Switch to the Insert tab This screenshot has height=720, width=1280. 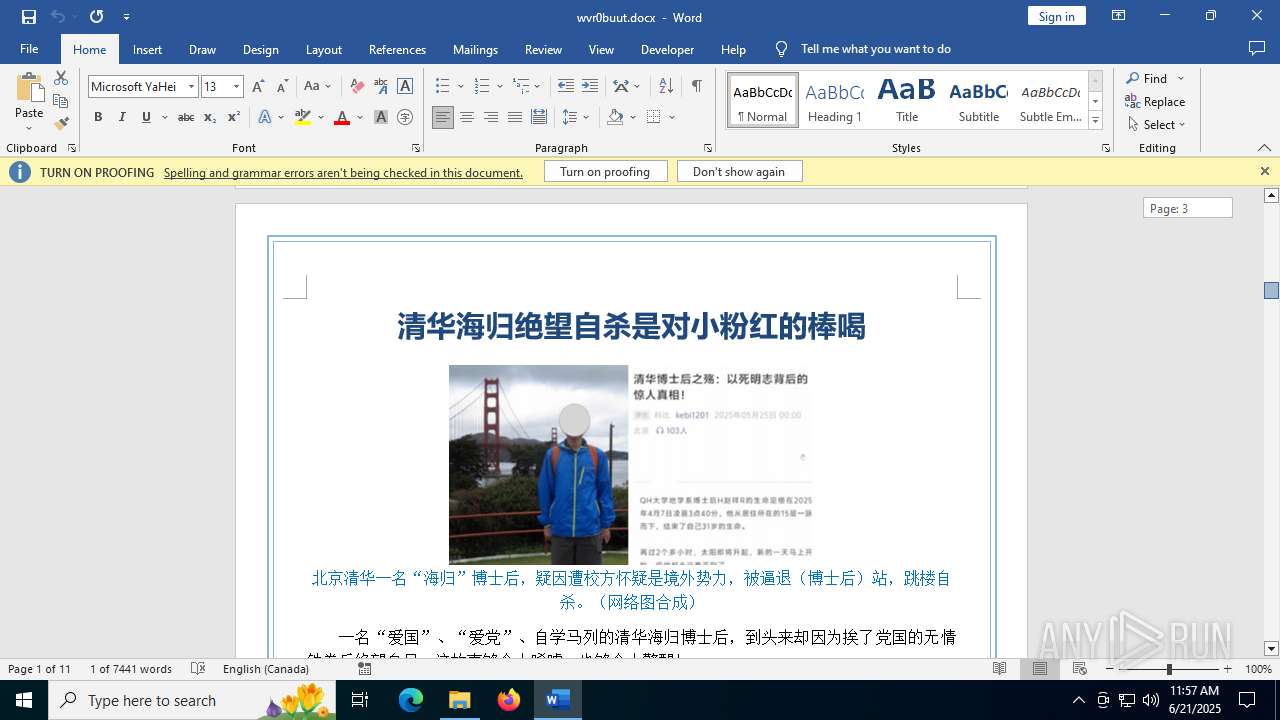[147, 49]
